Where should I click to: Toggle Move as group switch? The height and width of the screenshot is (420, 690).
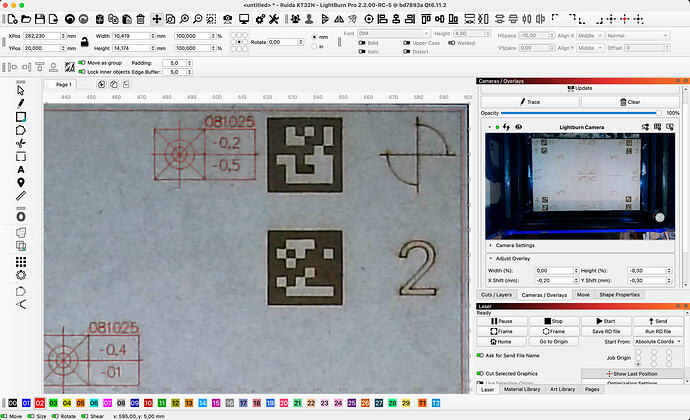(x=82, y=63)
